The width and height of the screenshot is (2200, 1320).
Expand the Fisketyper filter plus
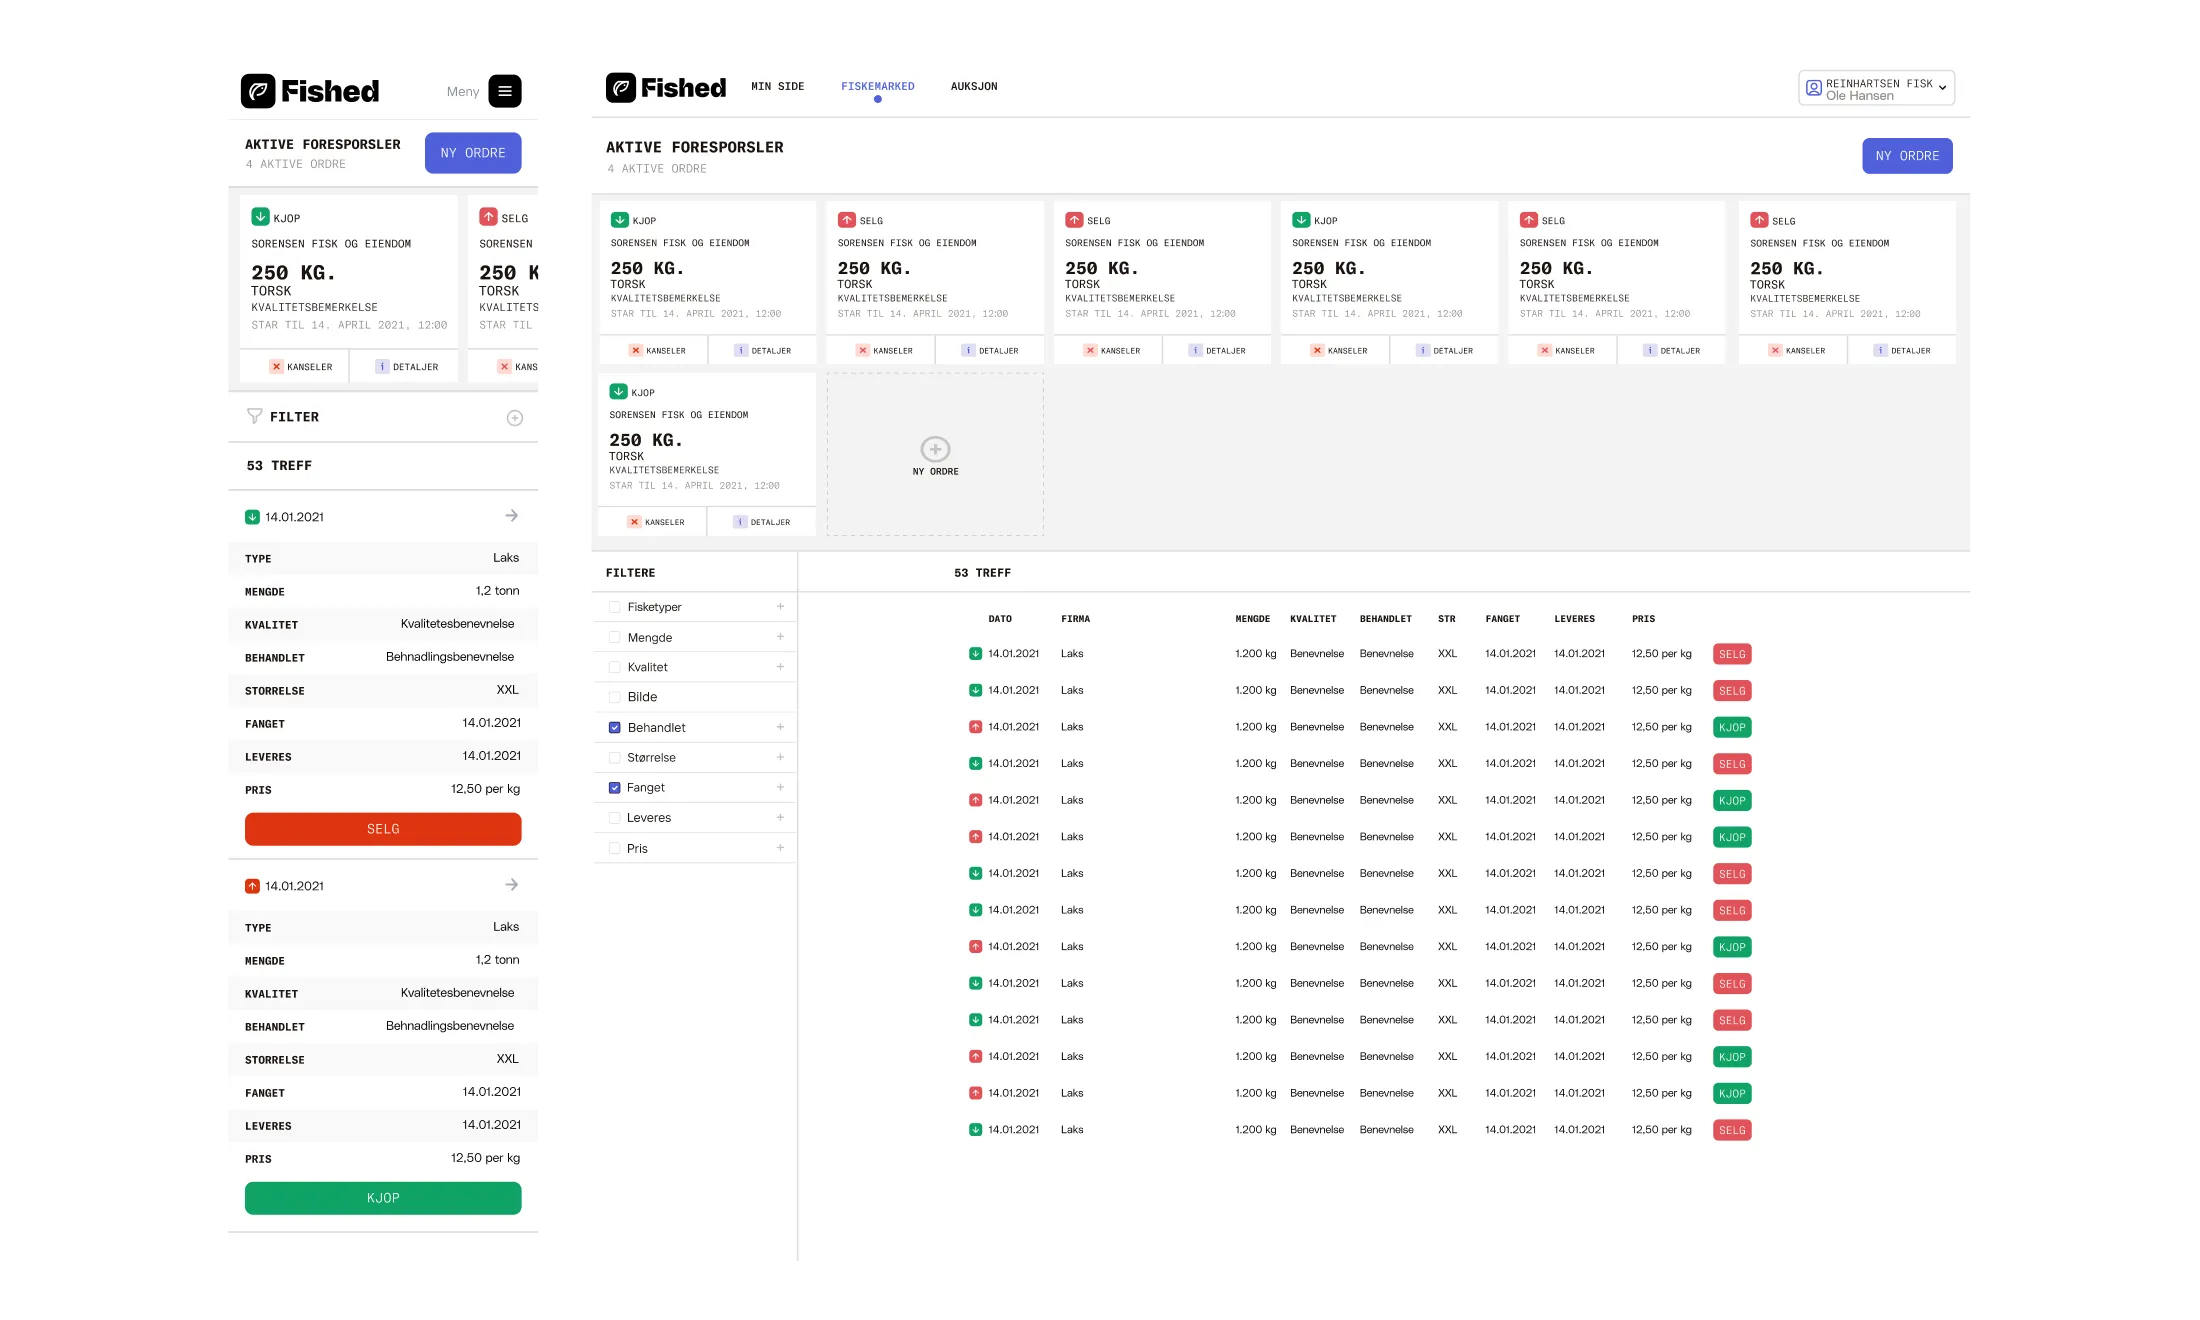point(780,607)
